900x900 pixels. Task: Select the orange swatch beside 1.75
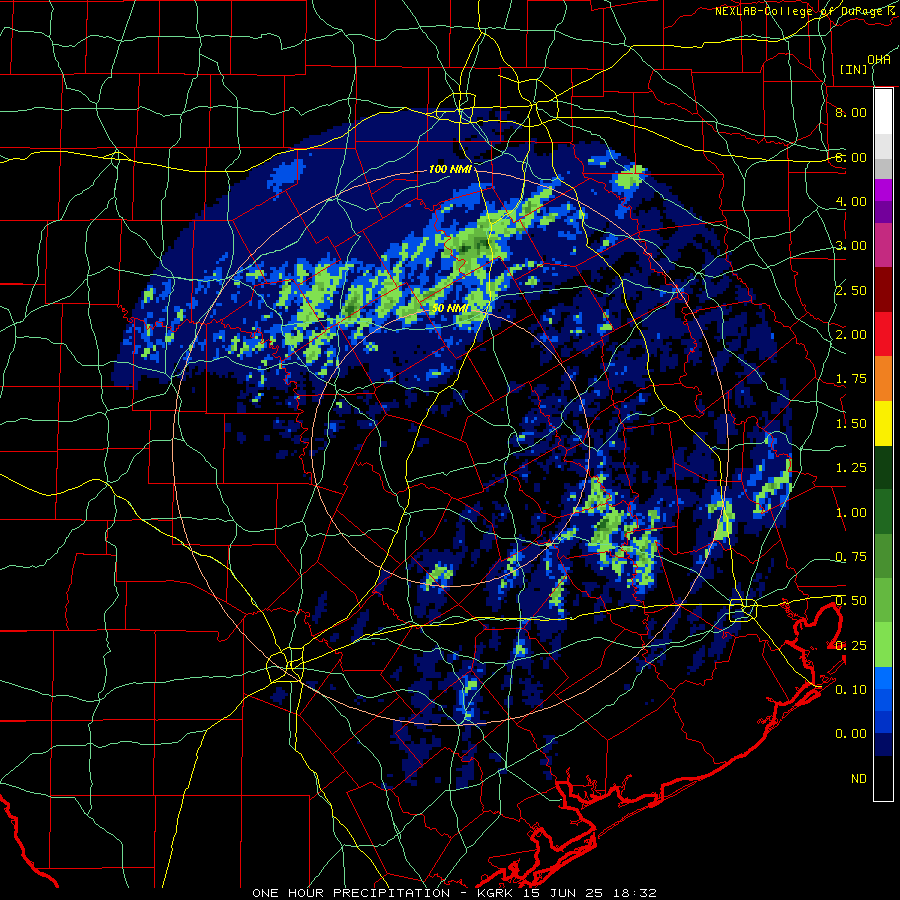pyautogui.click(x=883, y=378)
